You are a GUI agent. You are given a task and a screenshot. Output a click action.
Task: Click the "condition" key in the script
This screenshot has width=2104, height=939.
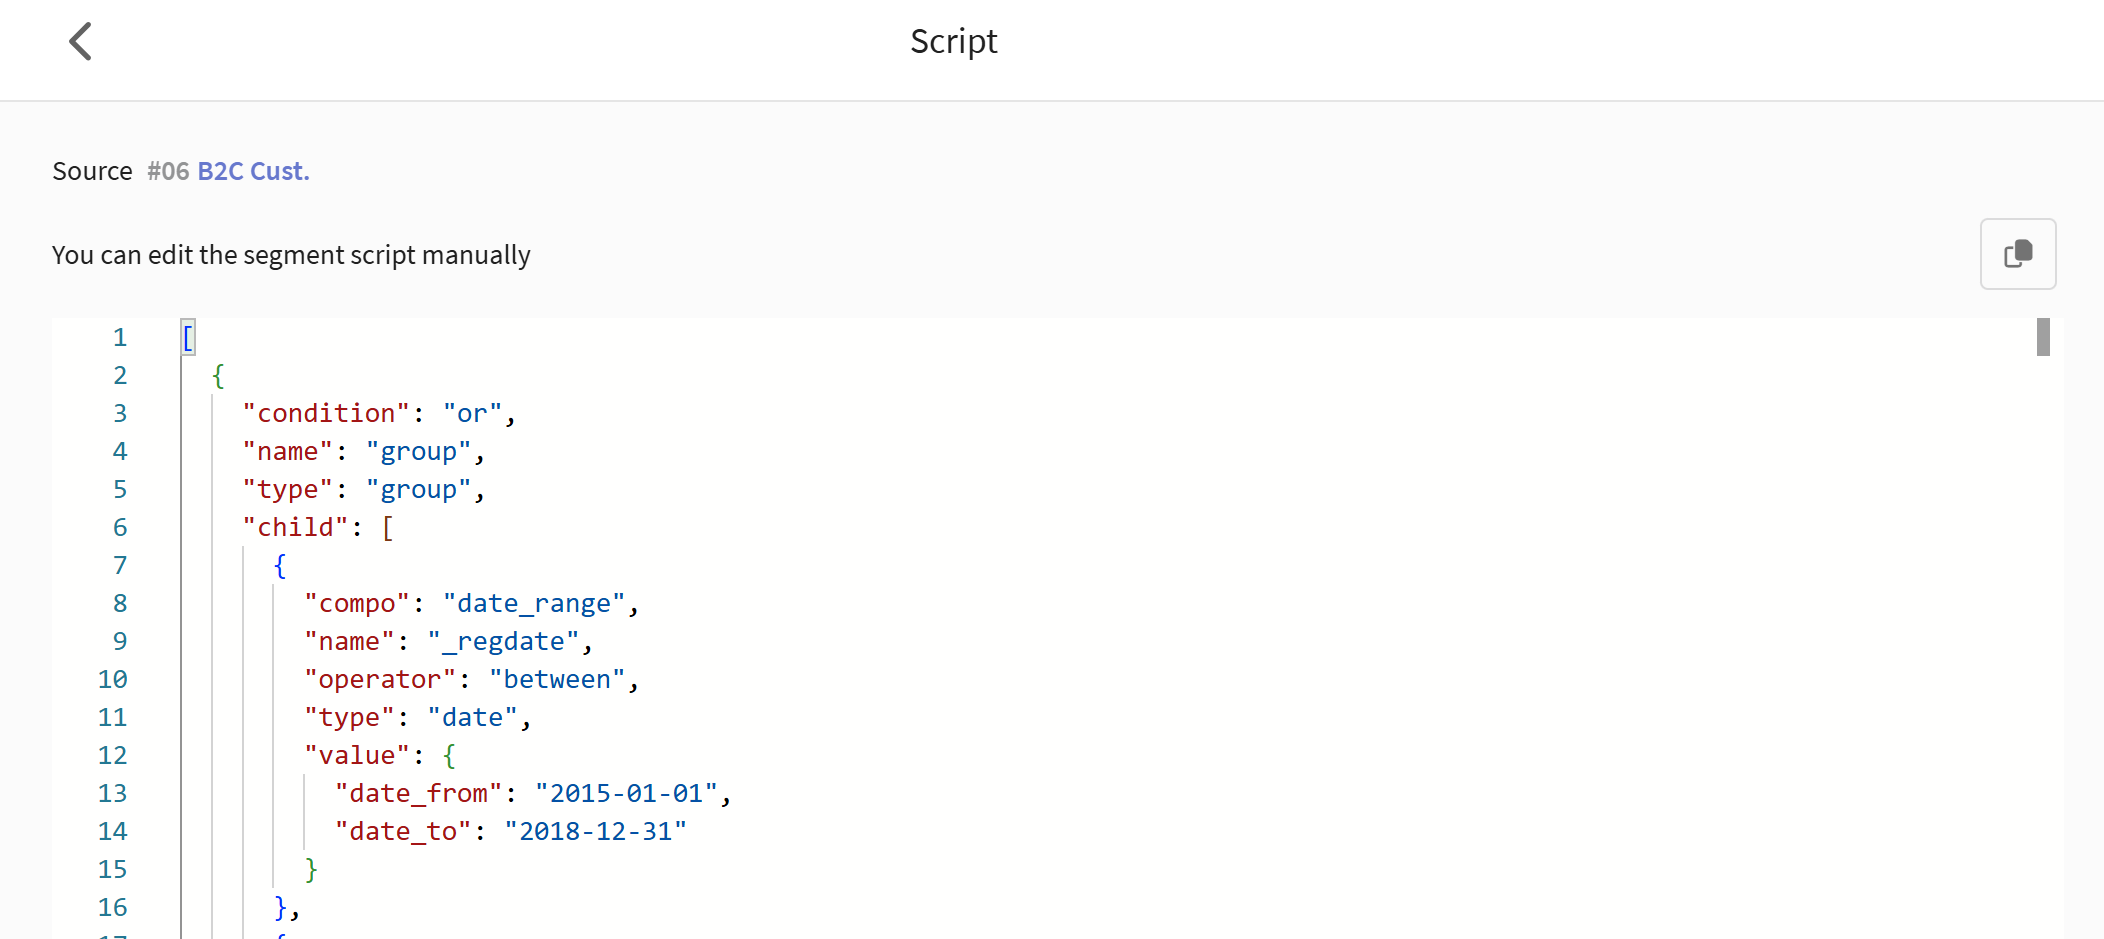pyautogui.click(x=326, y=413)
